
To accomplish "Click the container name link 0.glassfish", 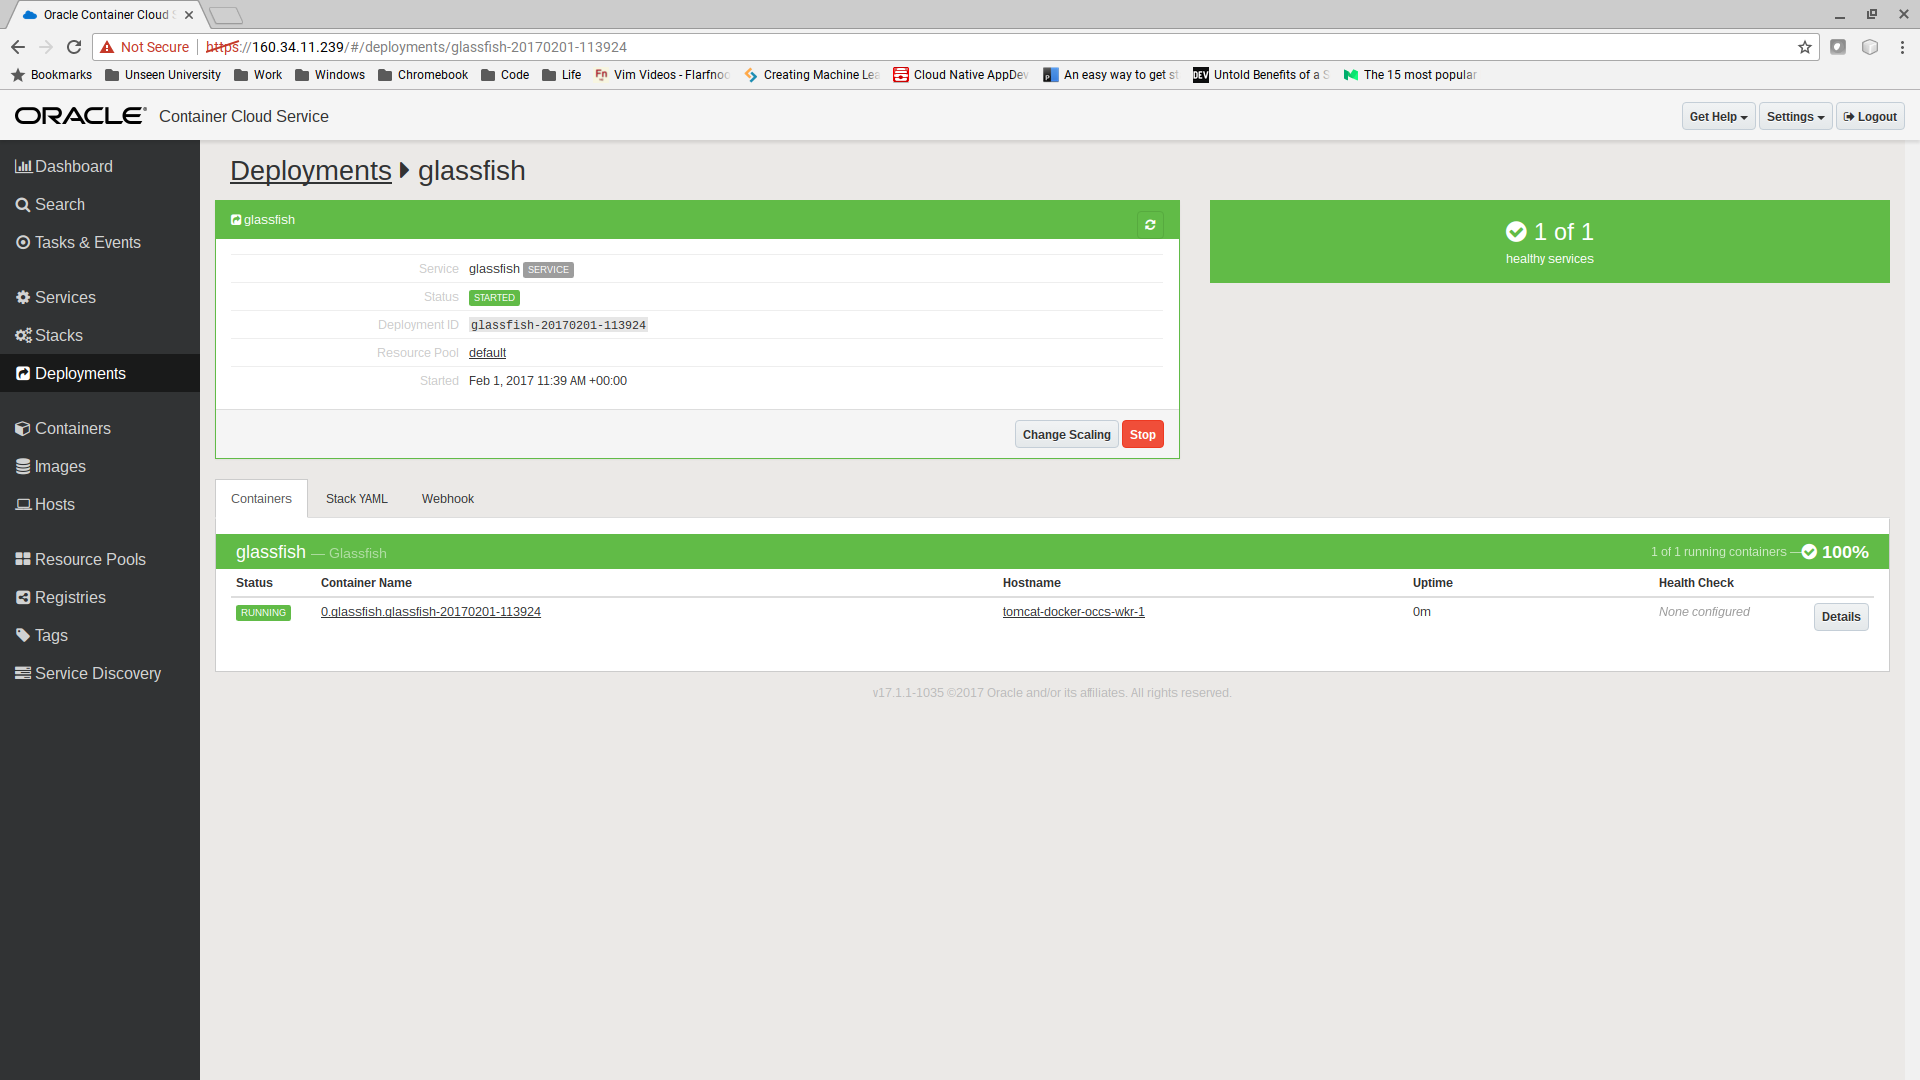I will [430, 612].
